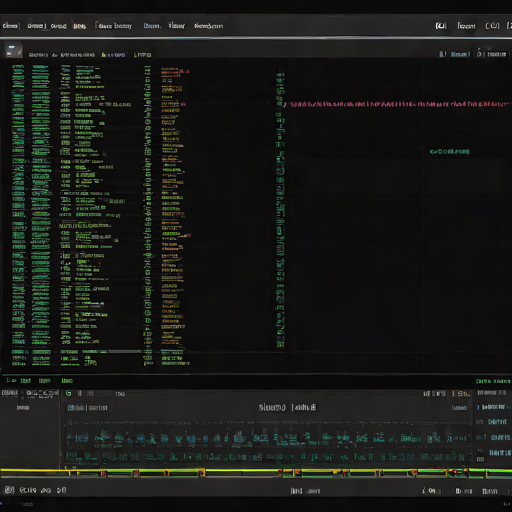Open the bracketed dropdown in the top menu bar

114,26
